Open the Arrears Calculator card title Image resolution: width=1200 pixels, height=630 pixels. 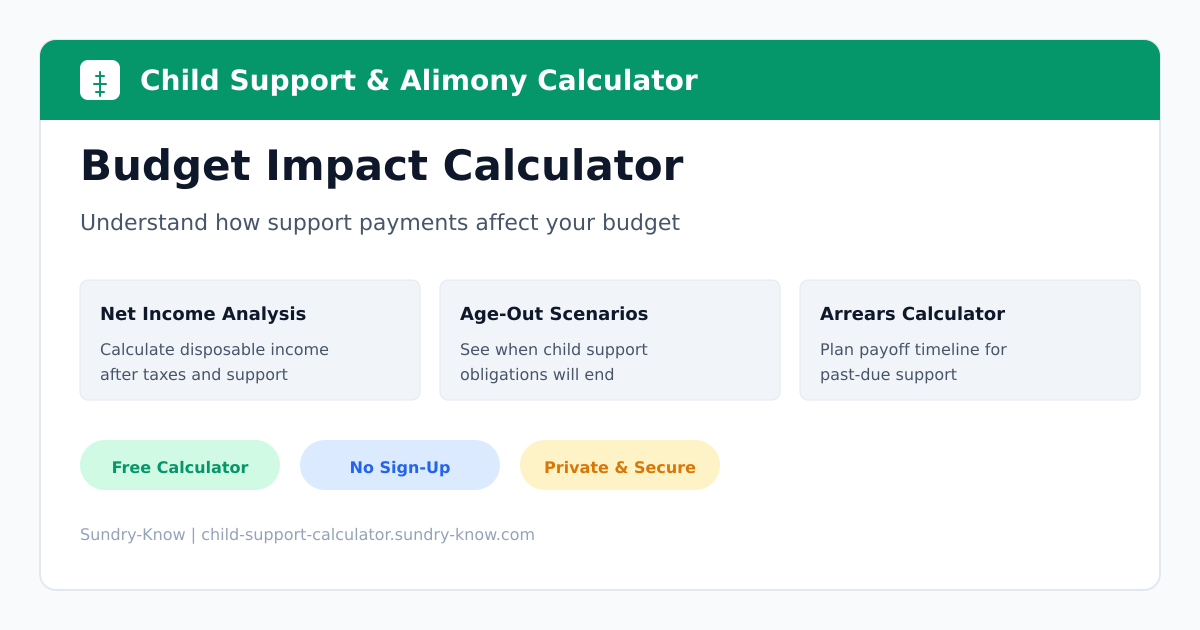click(912, 314)
